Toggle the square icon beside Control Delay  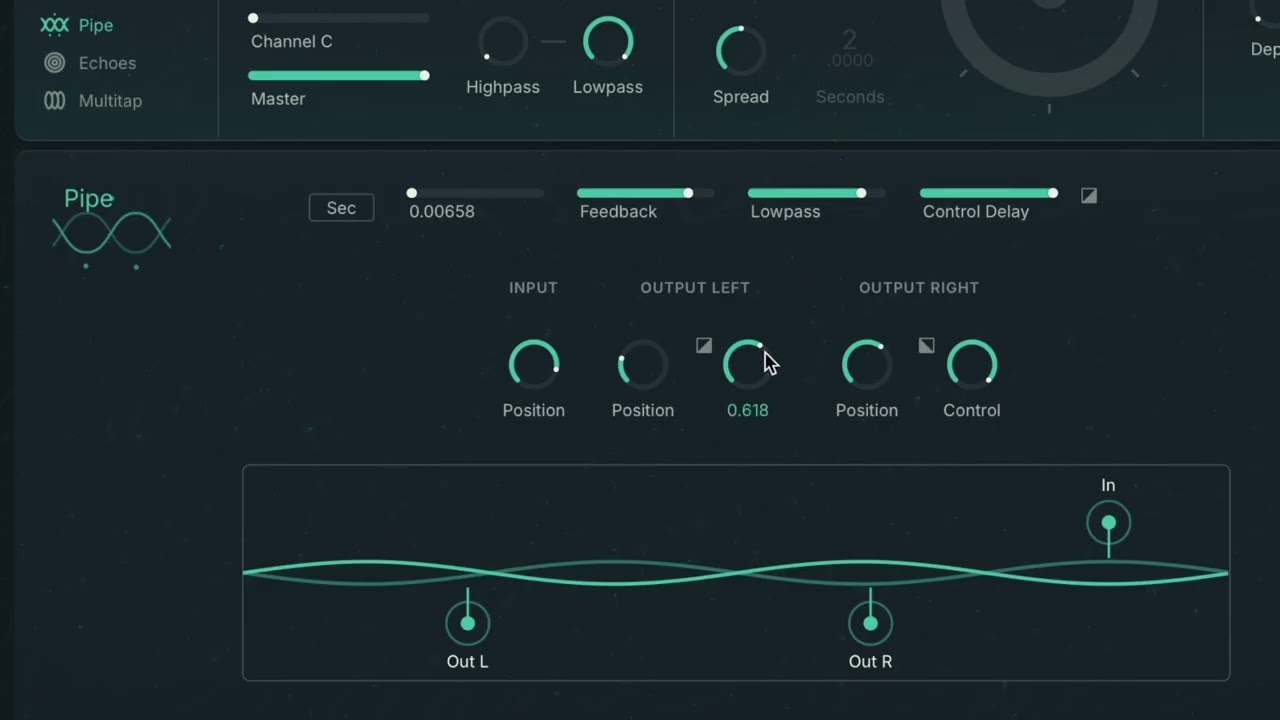tap(1089, 196)
